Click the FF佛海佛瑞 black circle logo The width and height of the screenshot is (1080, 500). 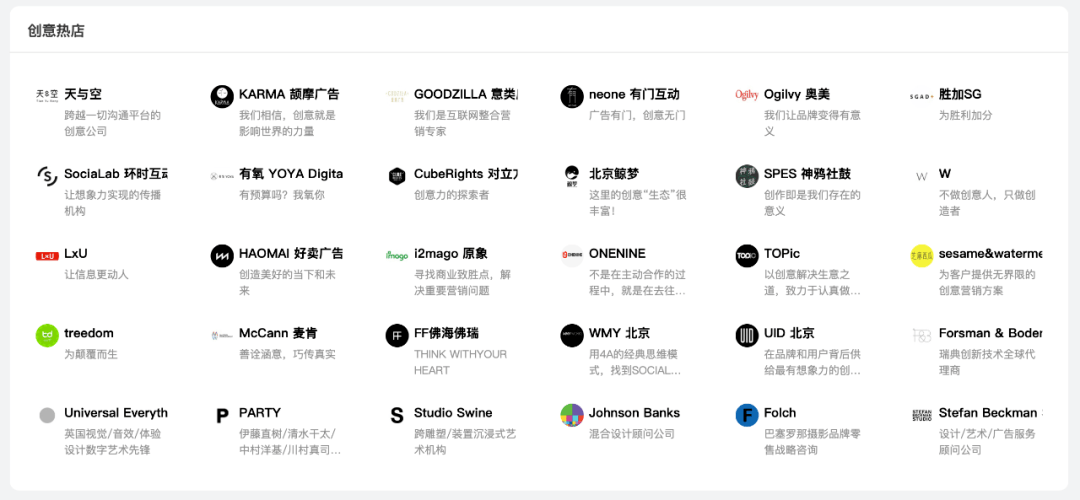[x=397, y=335]
